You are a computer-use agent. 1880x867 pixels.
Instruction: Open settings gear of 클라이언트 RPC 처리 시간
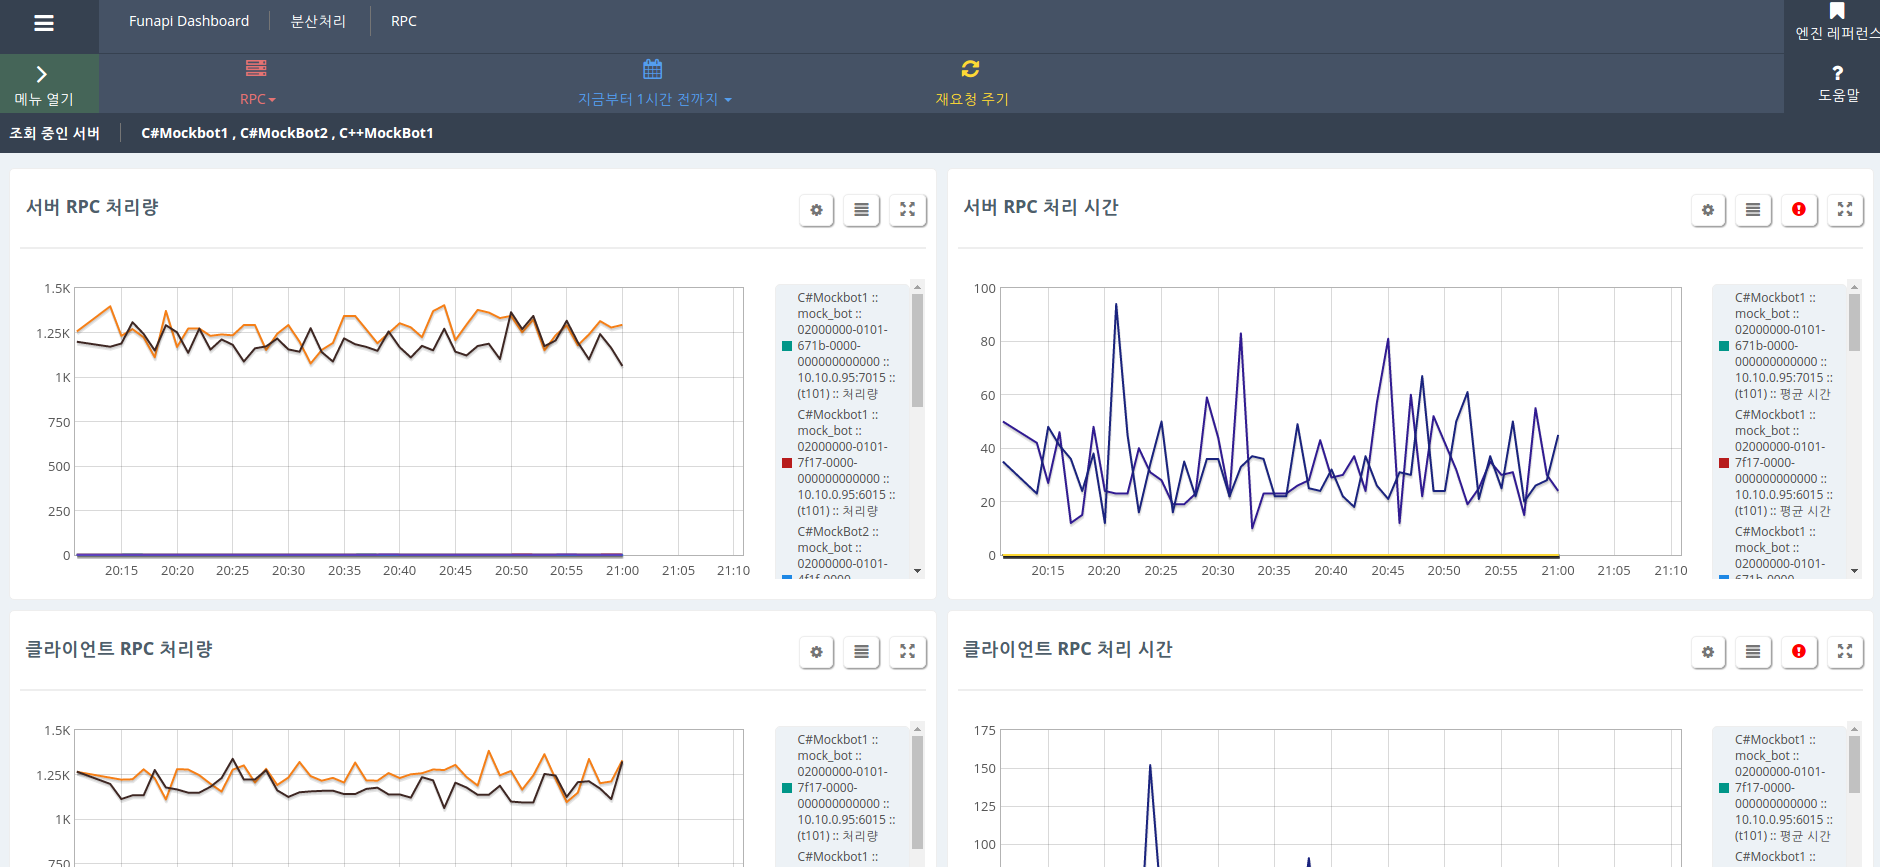click(1708, 652)
